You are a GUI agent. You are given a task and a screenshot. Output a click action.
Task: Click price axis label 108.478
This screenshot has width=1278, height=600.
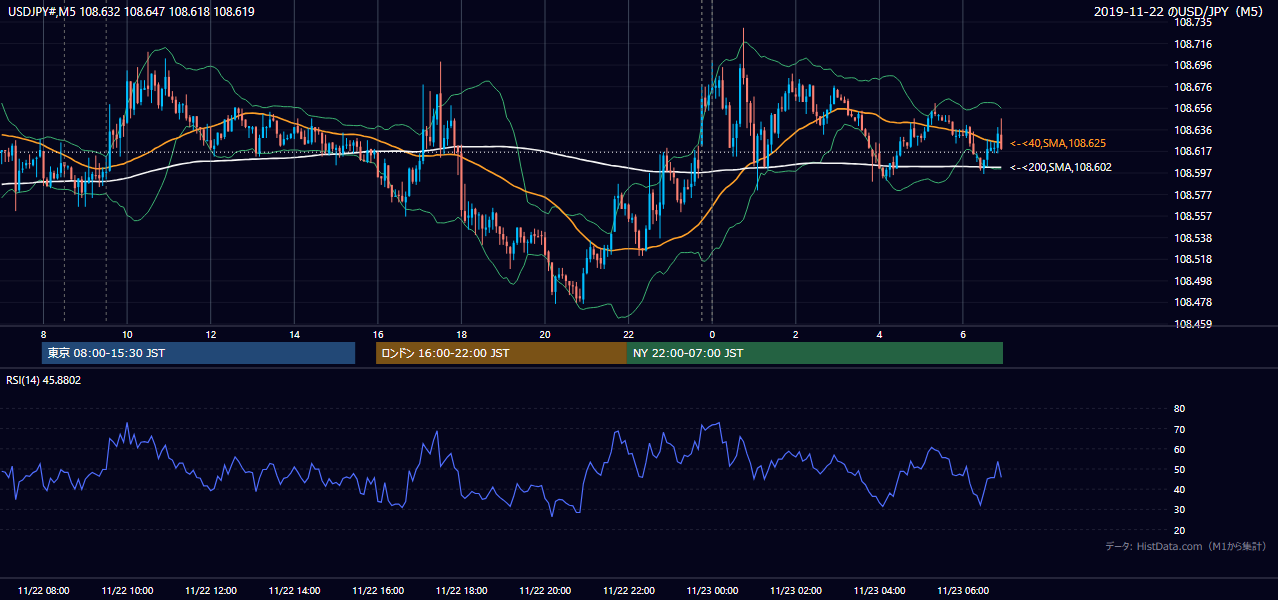[x=1192, y=302]
